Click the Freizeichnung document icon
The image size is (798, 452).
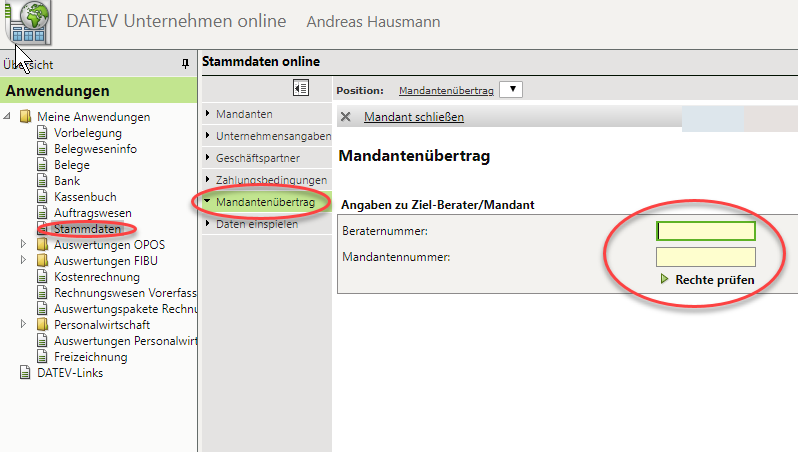[42, 357]
